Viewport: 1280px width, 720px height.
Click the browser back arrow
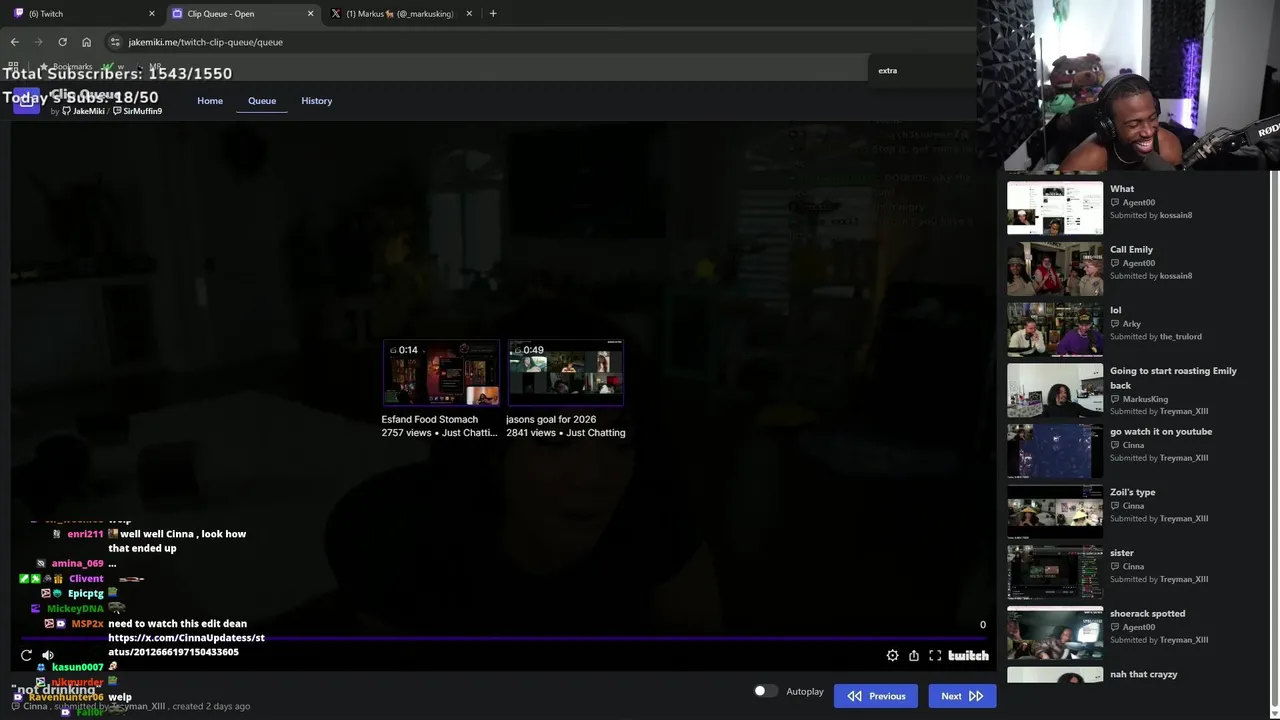pos(14,42)
